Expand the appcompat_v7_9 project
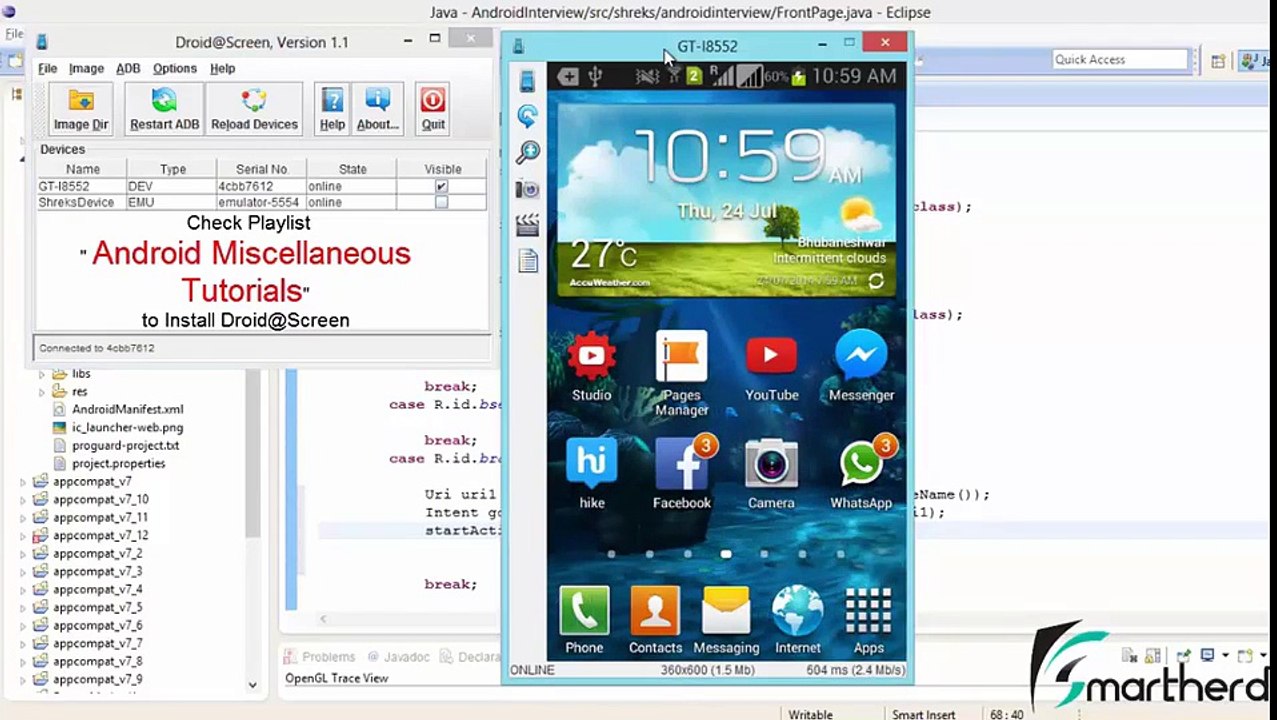Image resolution: width=1277 pixels, height=720 pixels. [x=23, y=680]
